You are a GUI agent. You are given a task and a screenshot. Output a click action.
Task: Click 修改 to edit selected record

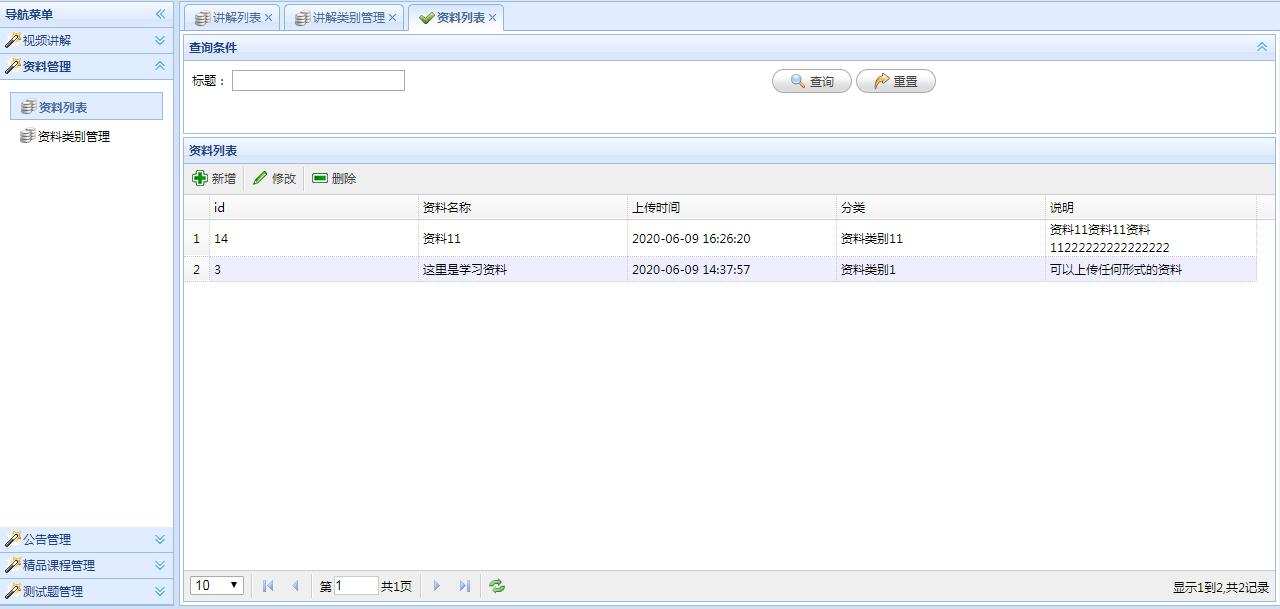pyautogui.click(x=274, y=178)
